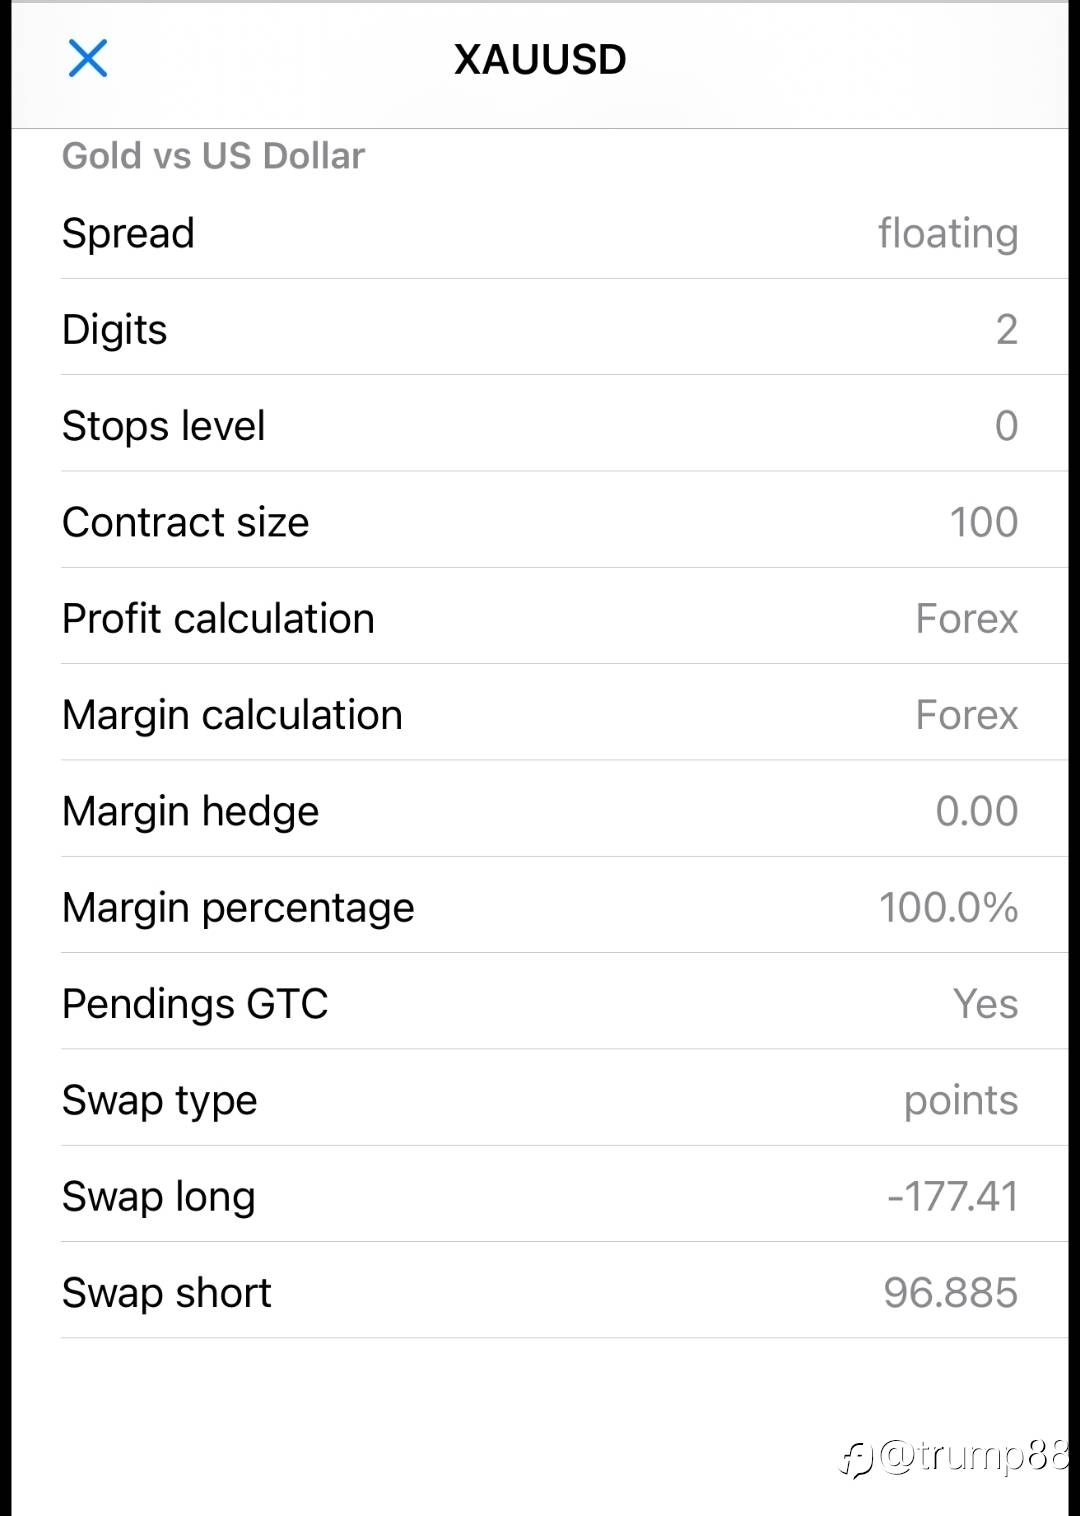Screen dimensions: 1080x1516
Task: Tap the Spread row label
Action: tap(128, 233)
